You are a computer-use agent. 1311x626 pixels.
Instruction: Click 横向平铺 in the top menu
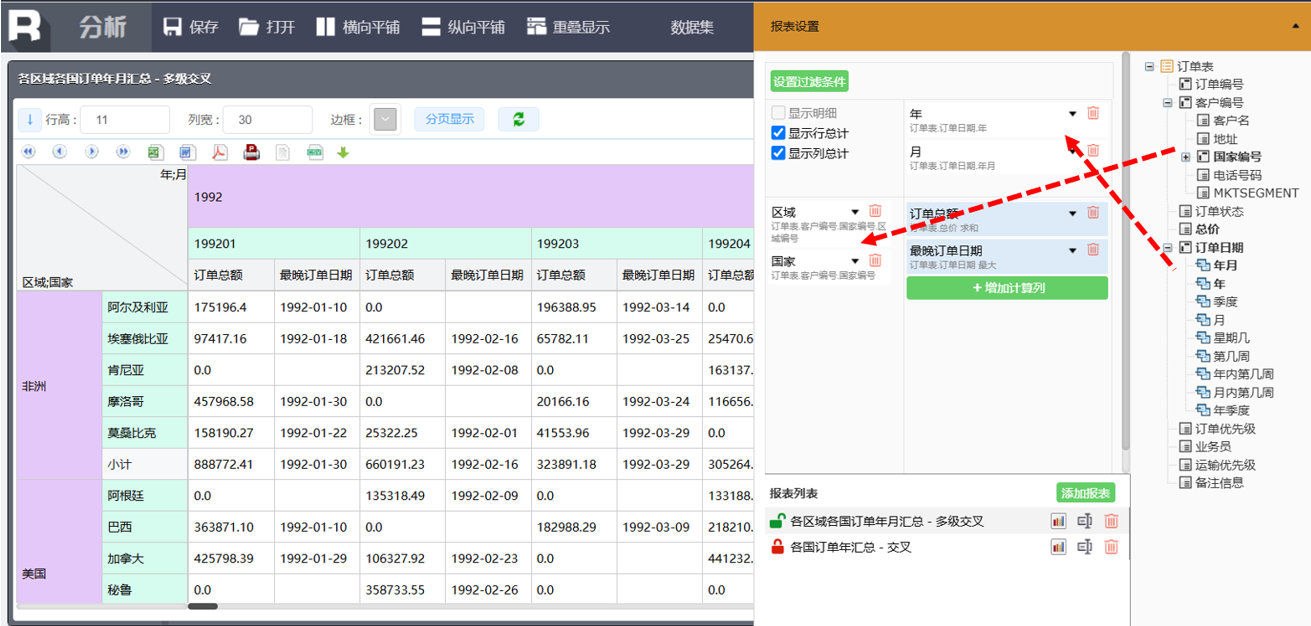tap(360, 27)
